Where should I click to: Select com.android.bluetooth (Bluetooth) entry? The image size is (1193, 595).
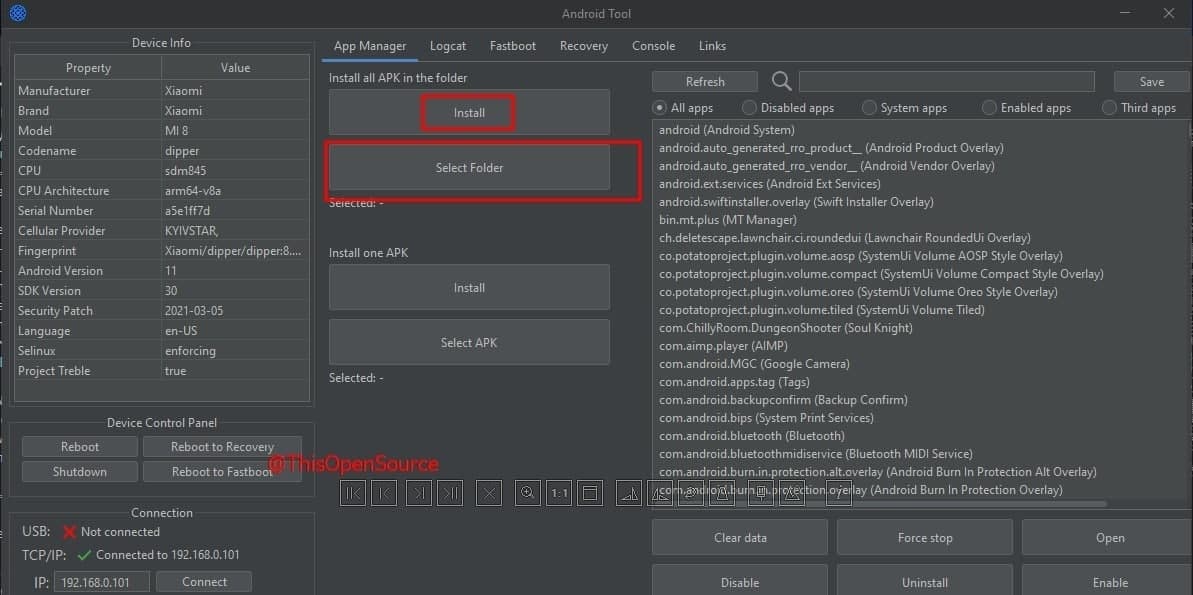(752, 436)
